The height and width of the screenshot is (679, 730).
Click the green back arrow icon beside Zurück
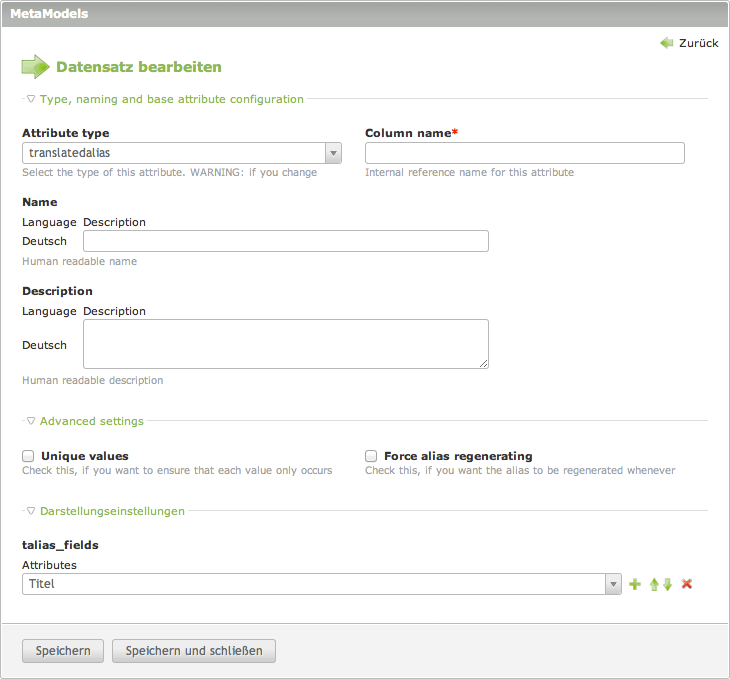point(666,43)
